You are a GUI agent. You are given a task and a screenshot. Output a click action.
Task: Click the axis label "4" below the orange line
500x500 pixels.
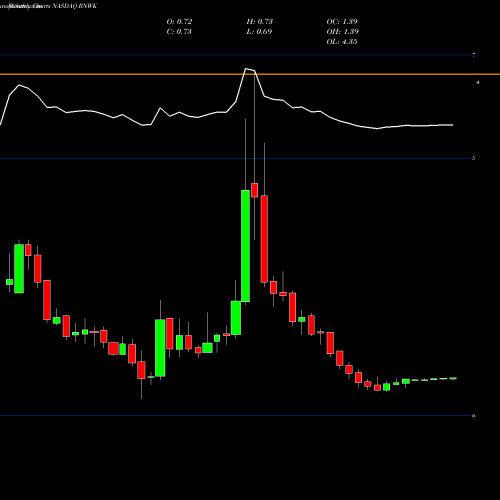point(478,82)
